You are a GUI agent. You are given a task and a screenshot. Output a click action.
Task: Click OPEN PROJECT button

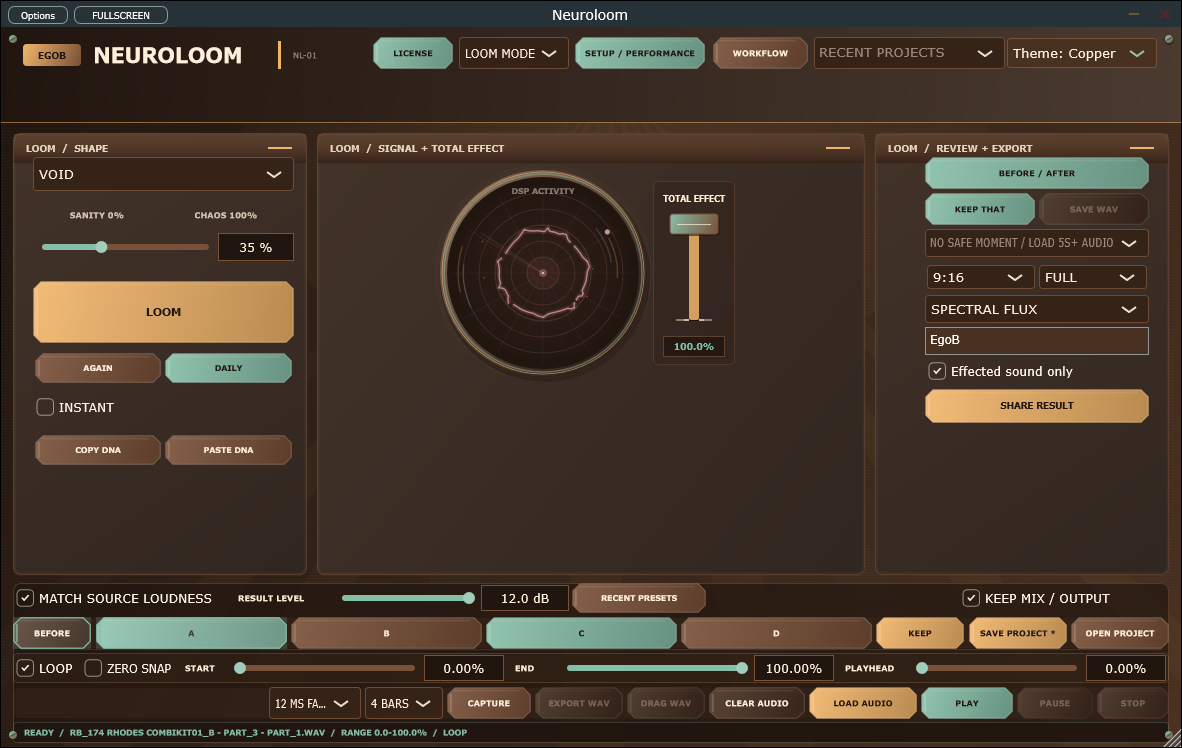(1119, 633)
